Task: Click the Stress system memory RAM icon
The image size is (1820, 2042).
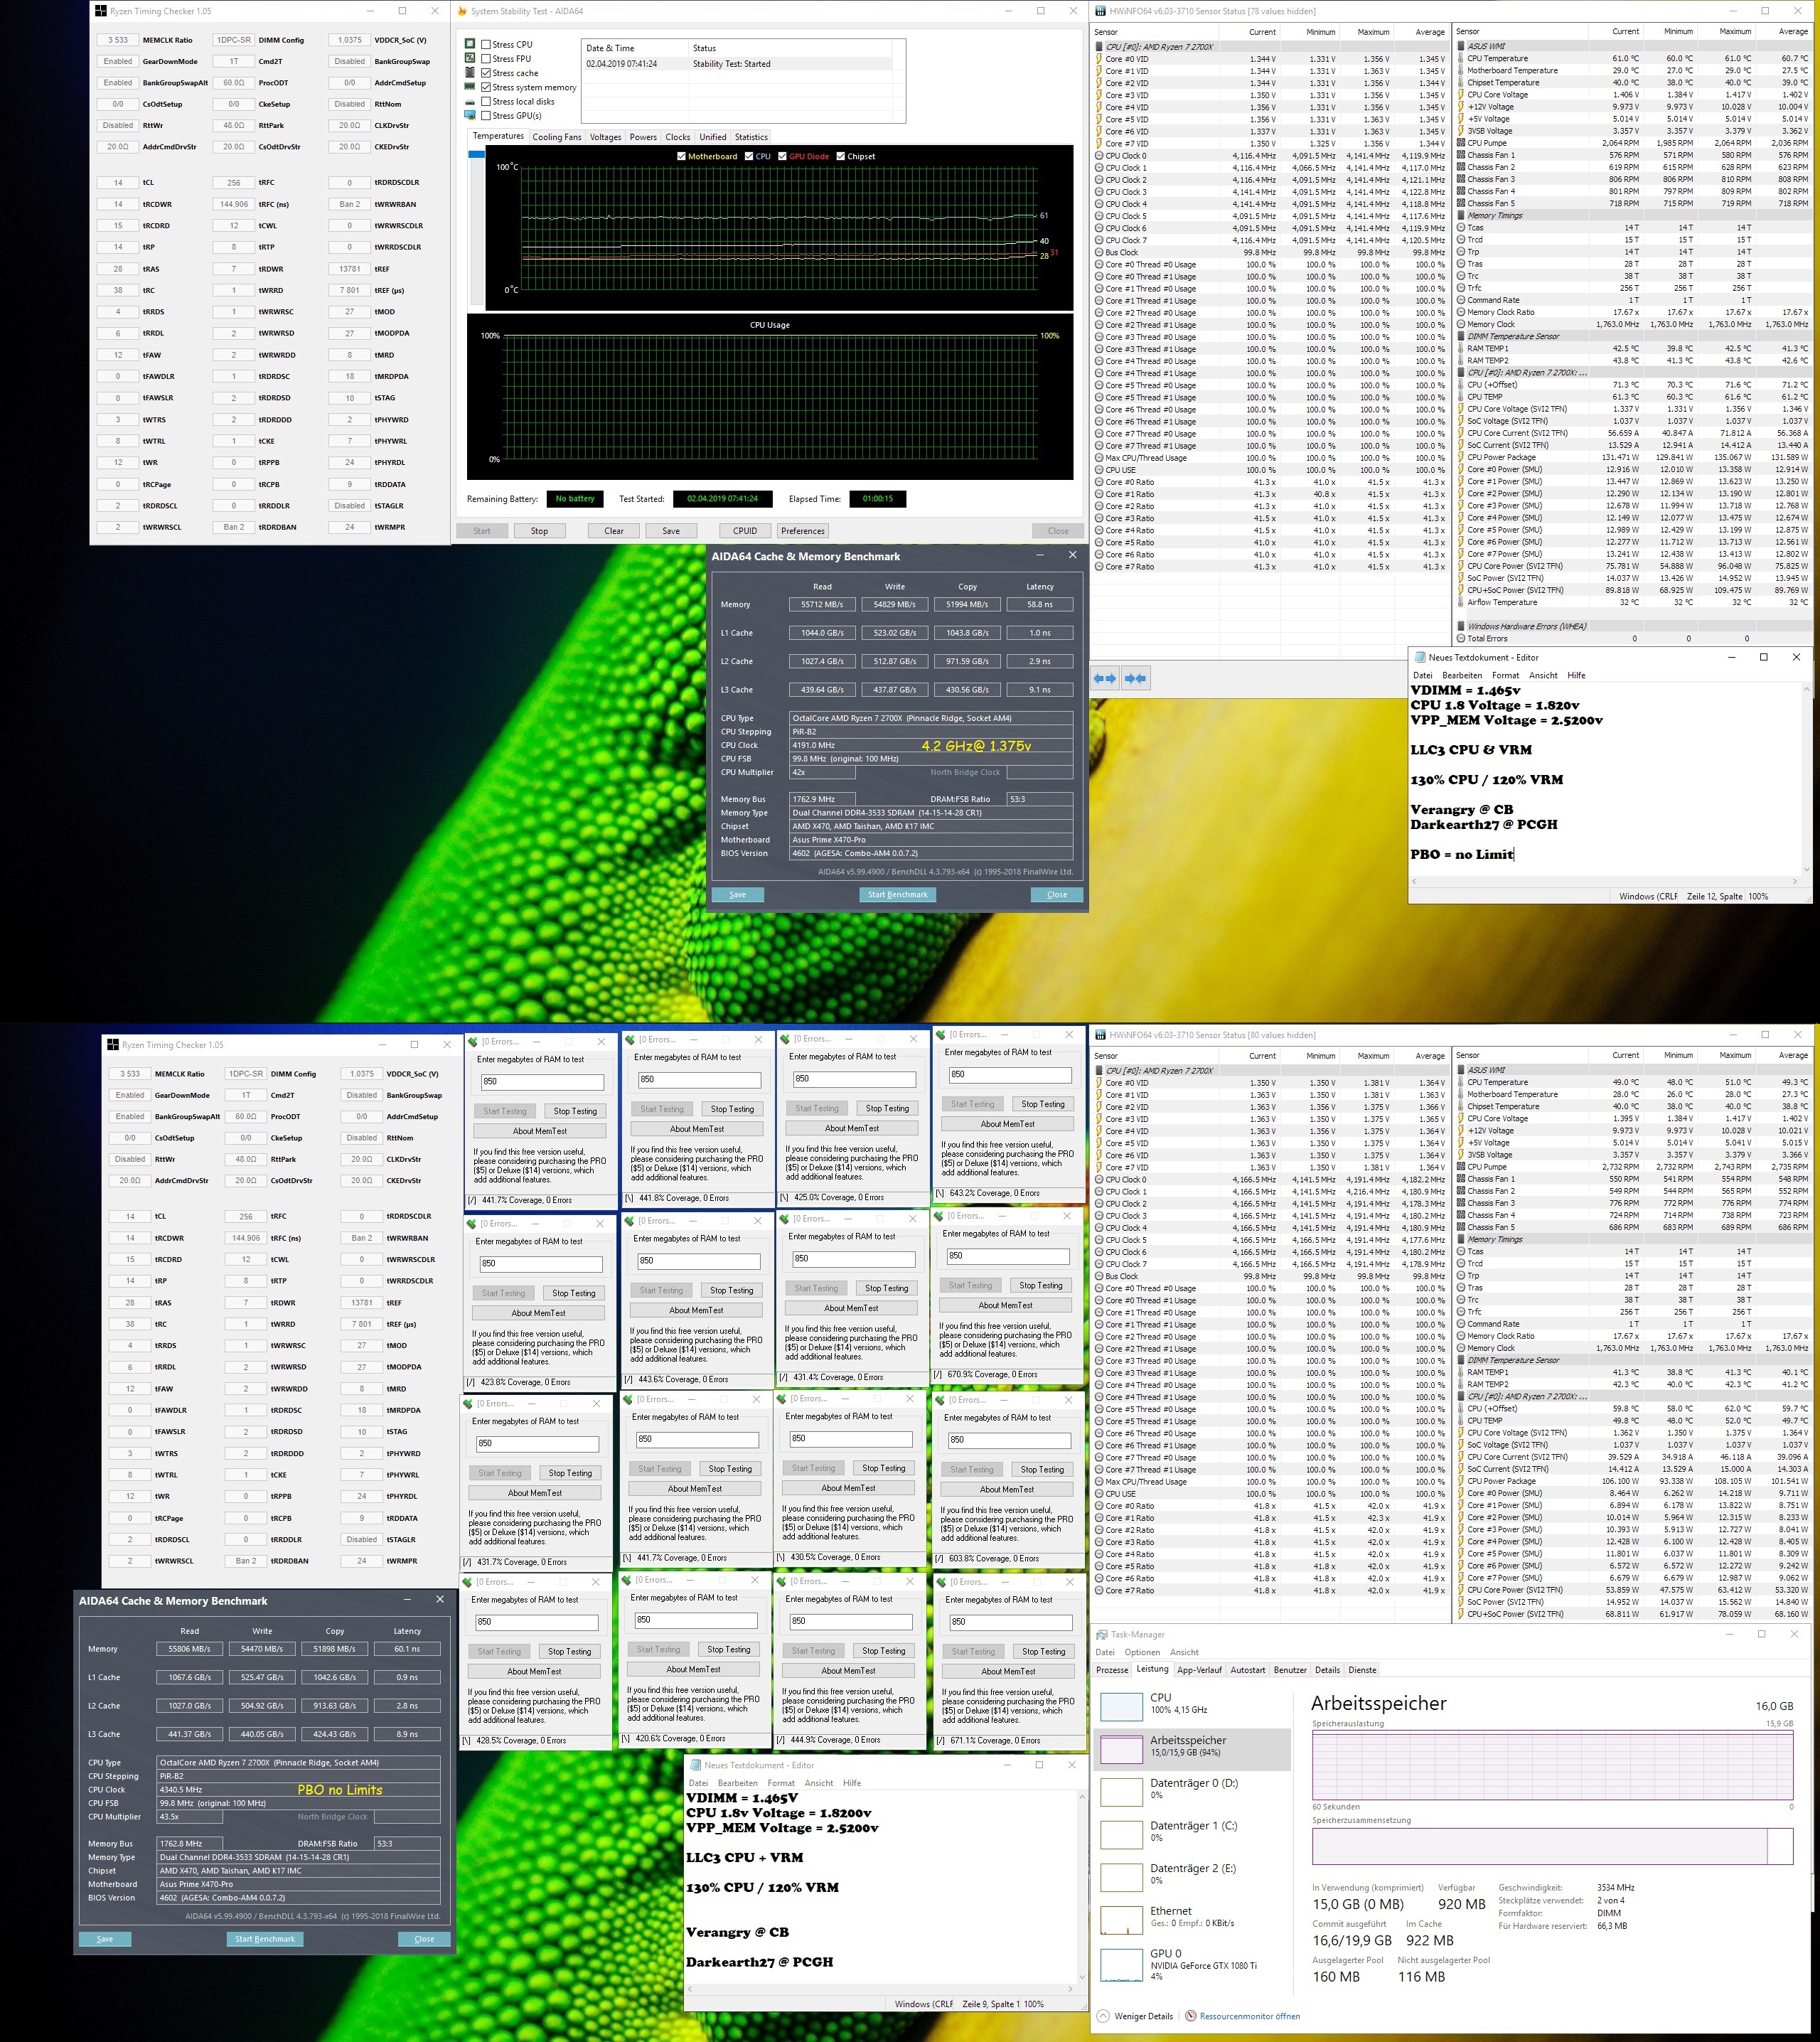Action: 470,87
